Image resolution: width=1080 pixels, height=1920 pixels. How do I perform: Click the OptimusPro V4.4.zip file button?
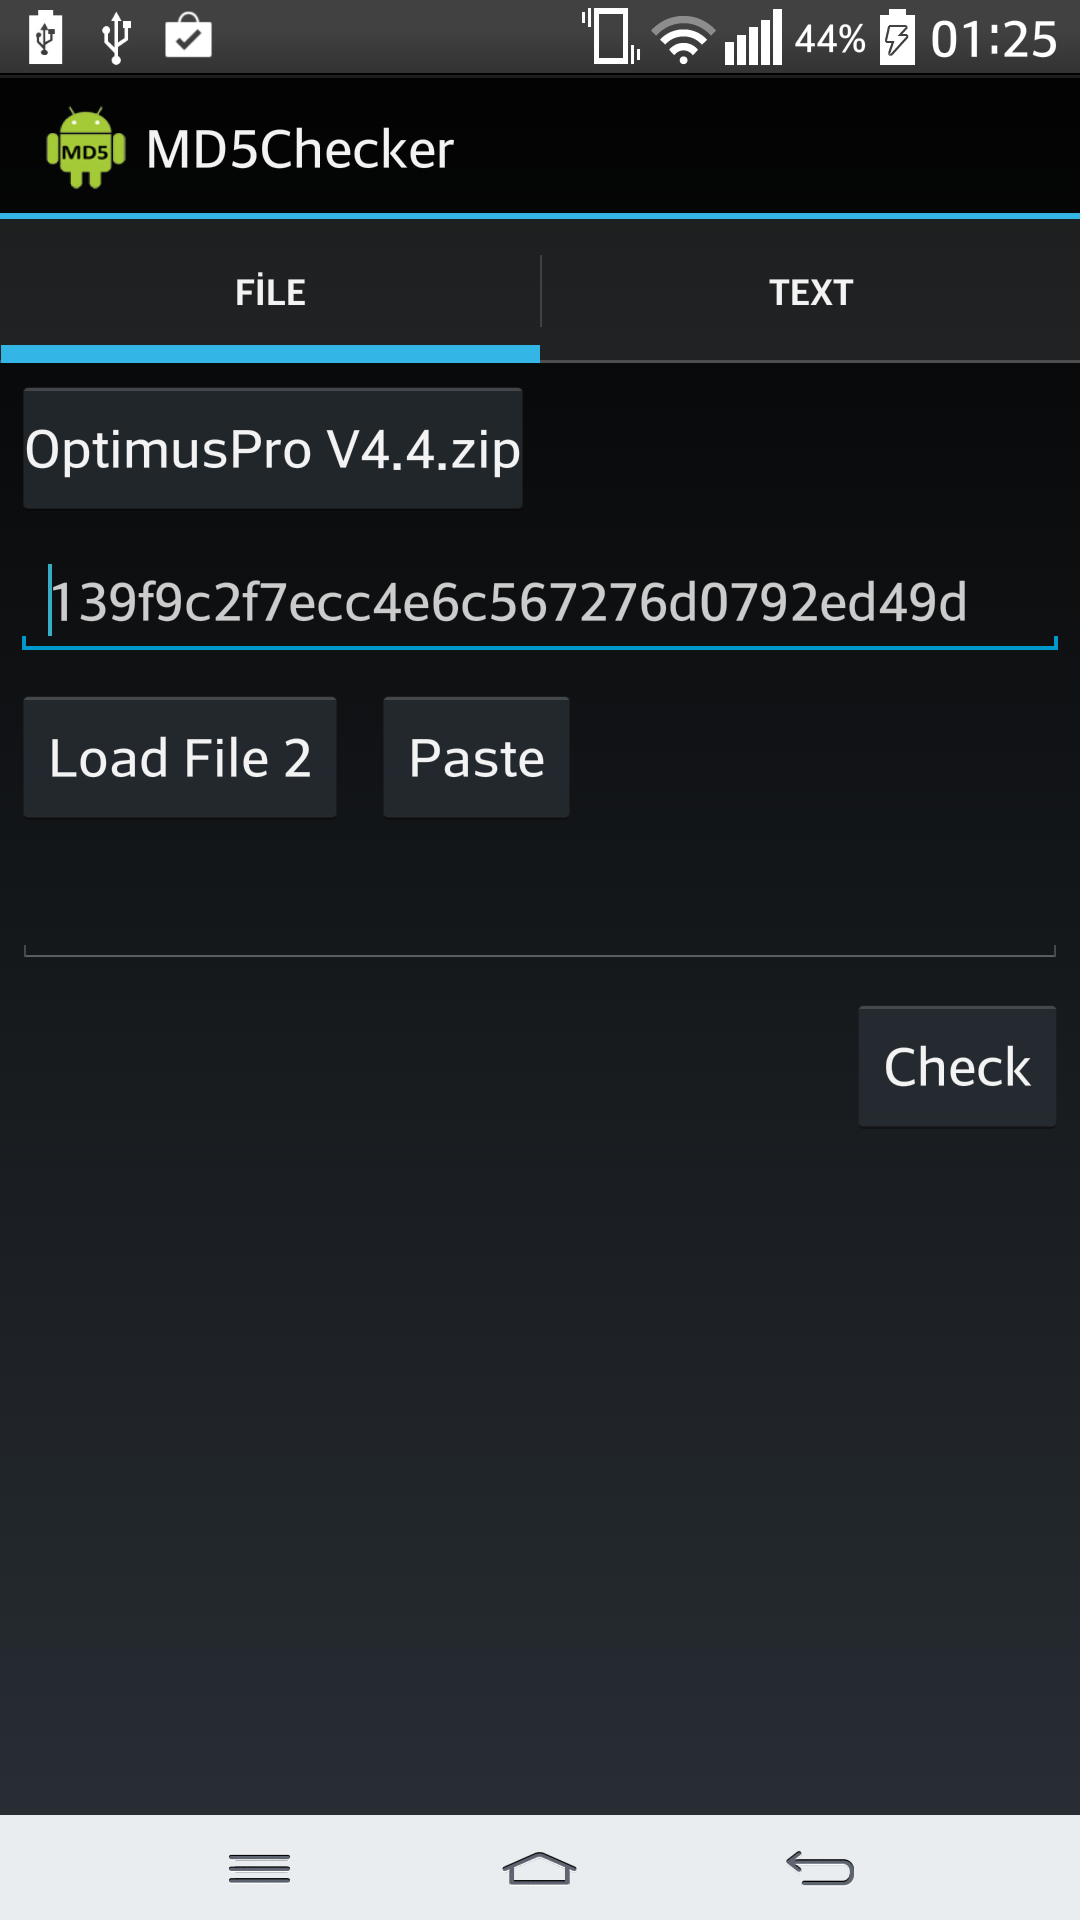(x=273, y=449)
